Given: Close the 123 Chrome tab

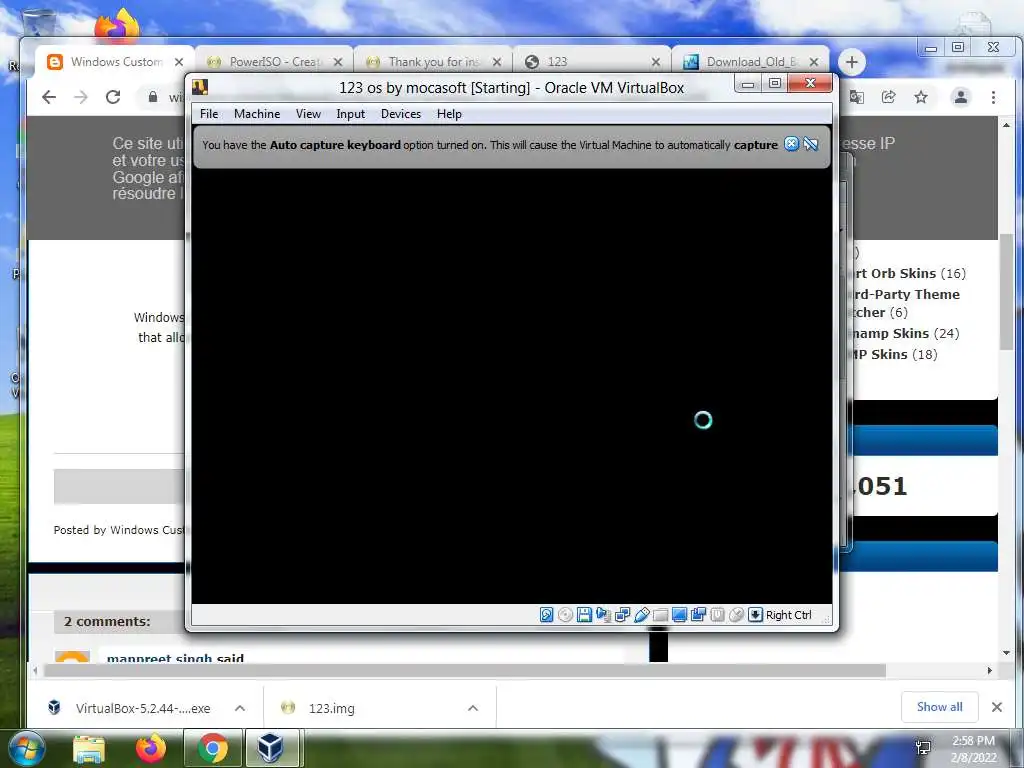Looking at the screenshot, I should 656,62.
